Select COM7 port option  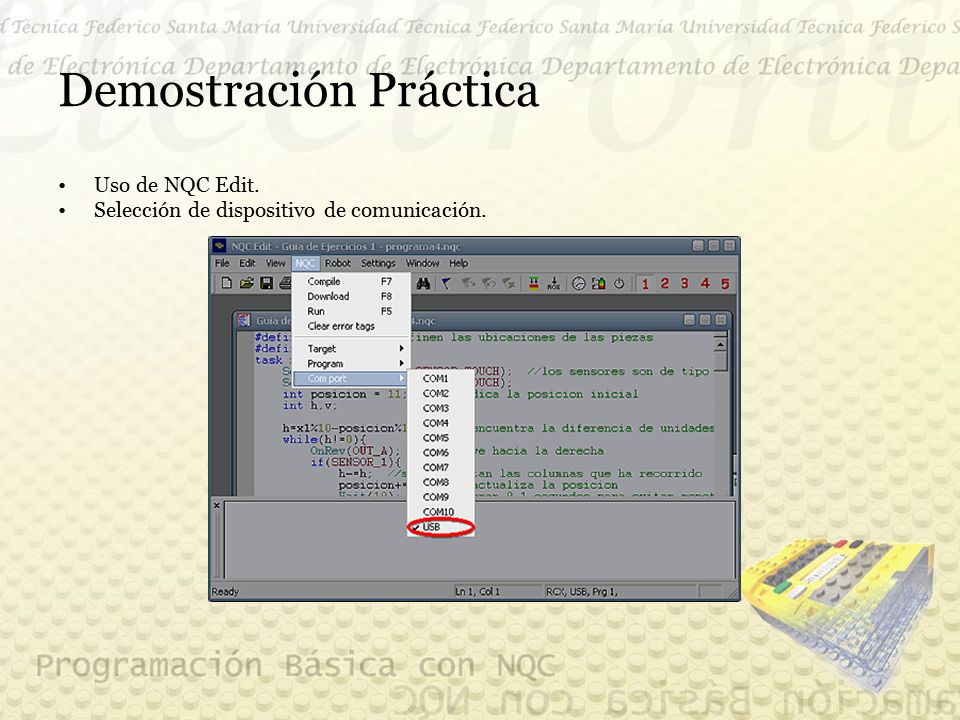pyautogui.click(x=440, y=467)
